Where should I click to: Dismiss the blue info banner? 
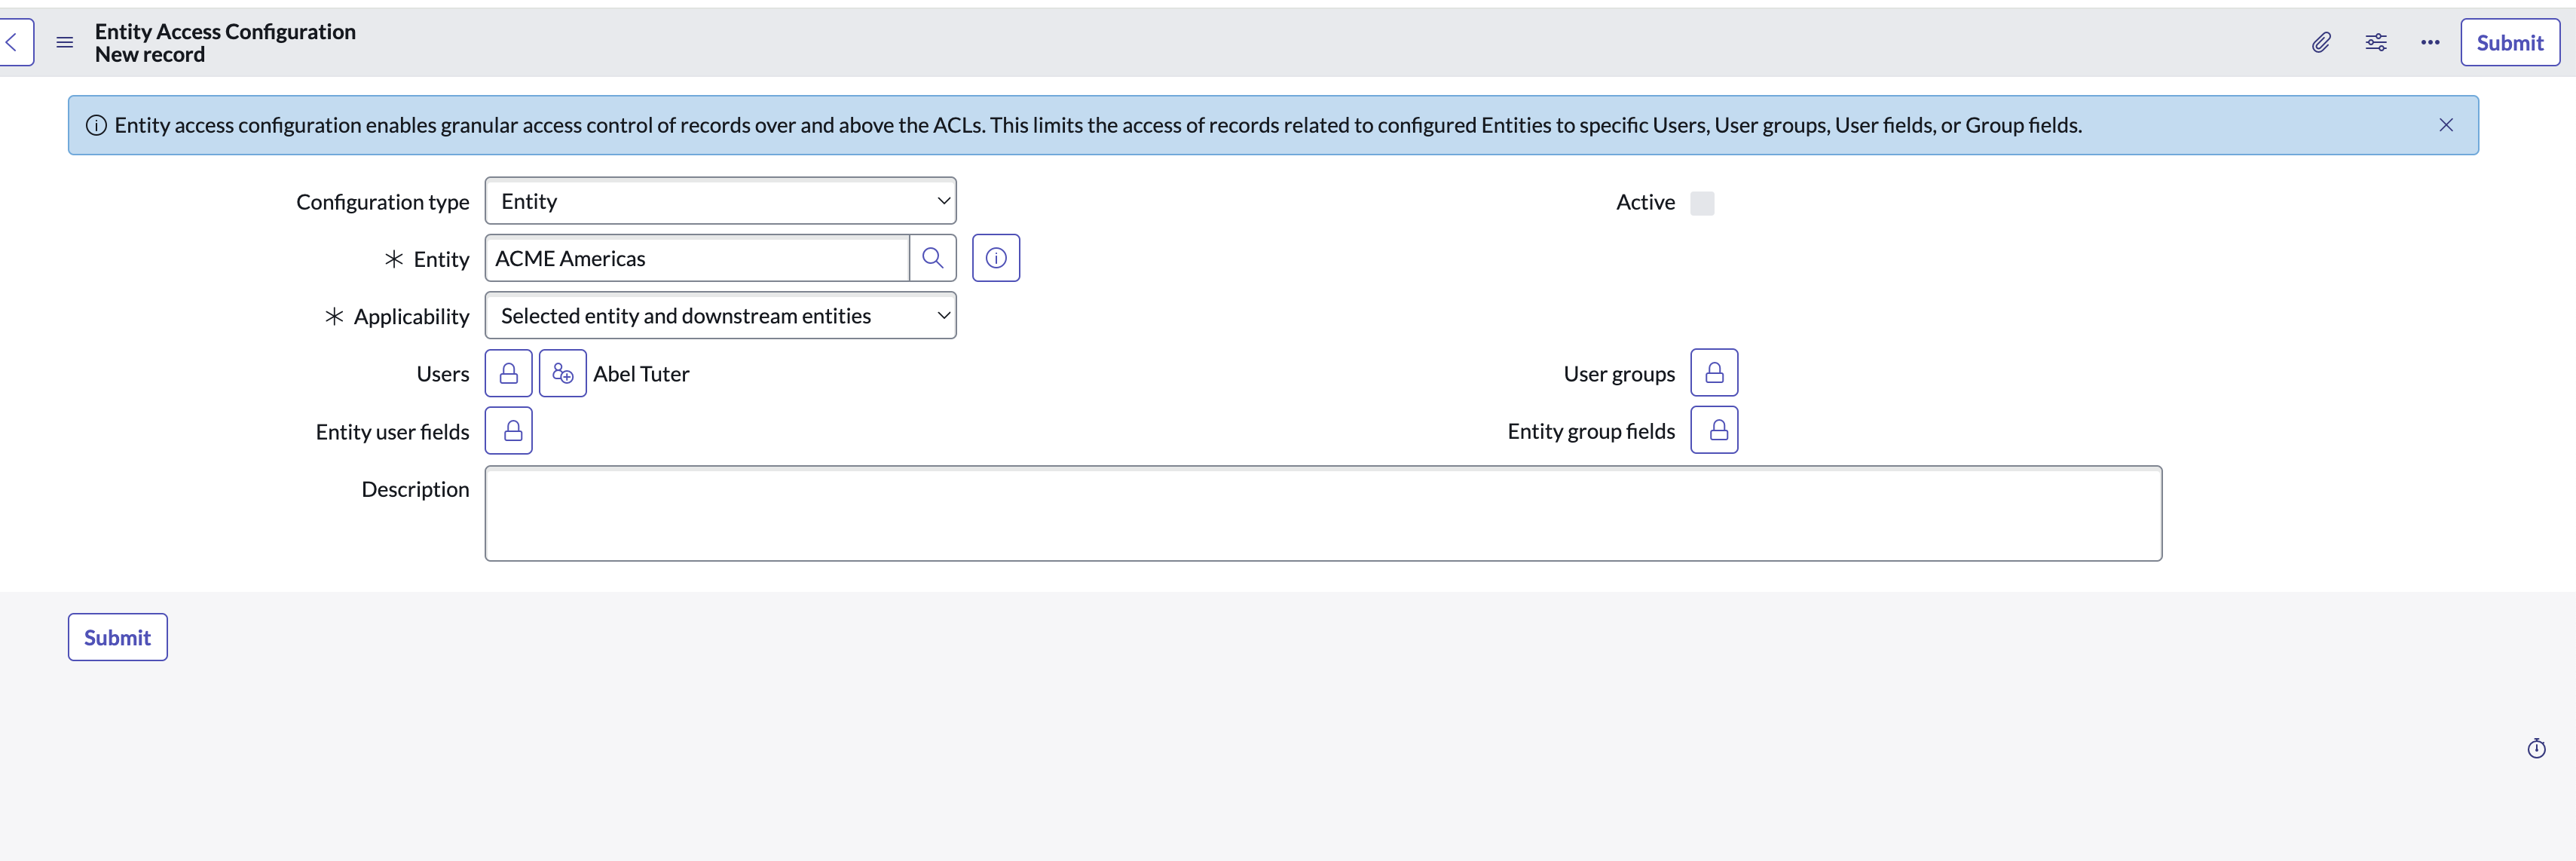[2445, 125]
